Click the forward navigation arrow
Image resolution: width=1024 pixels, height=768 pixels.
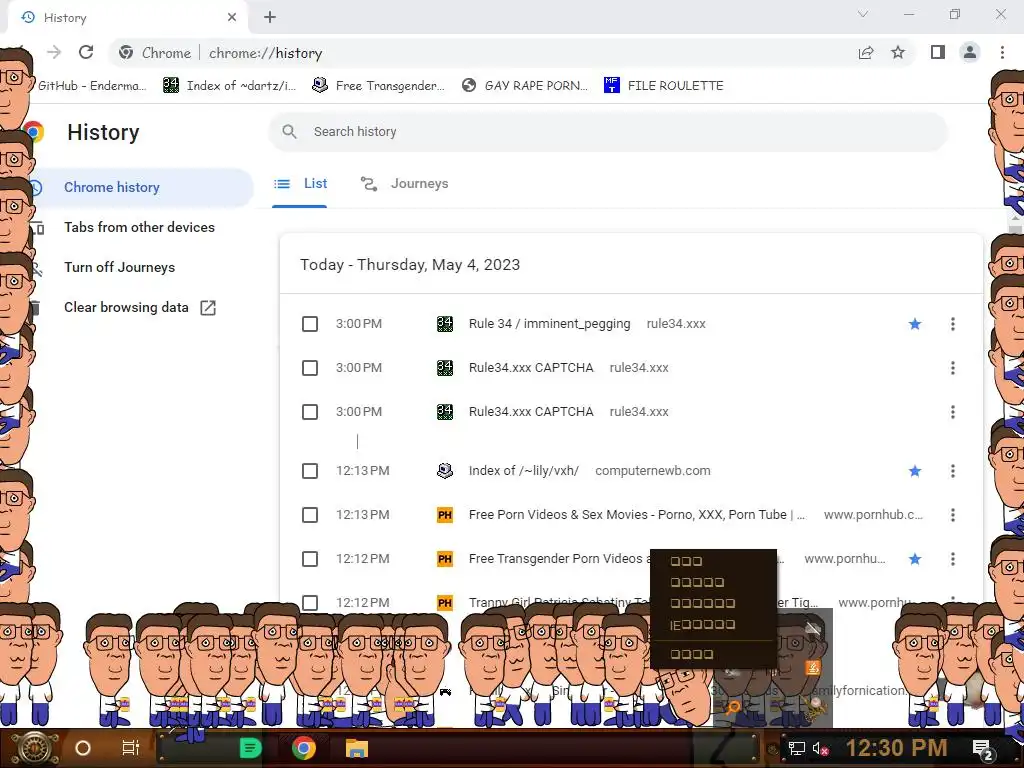54,52
